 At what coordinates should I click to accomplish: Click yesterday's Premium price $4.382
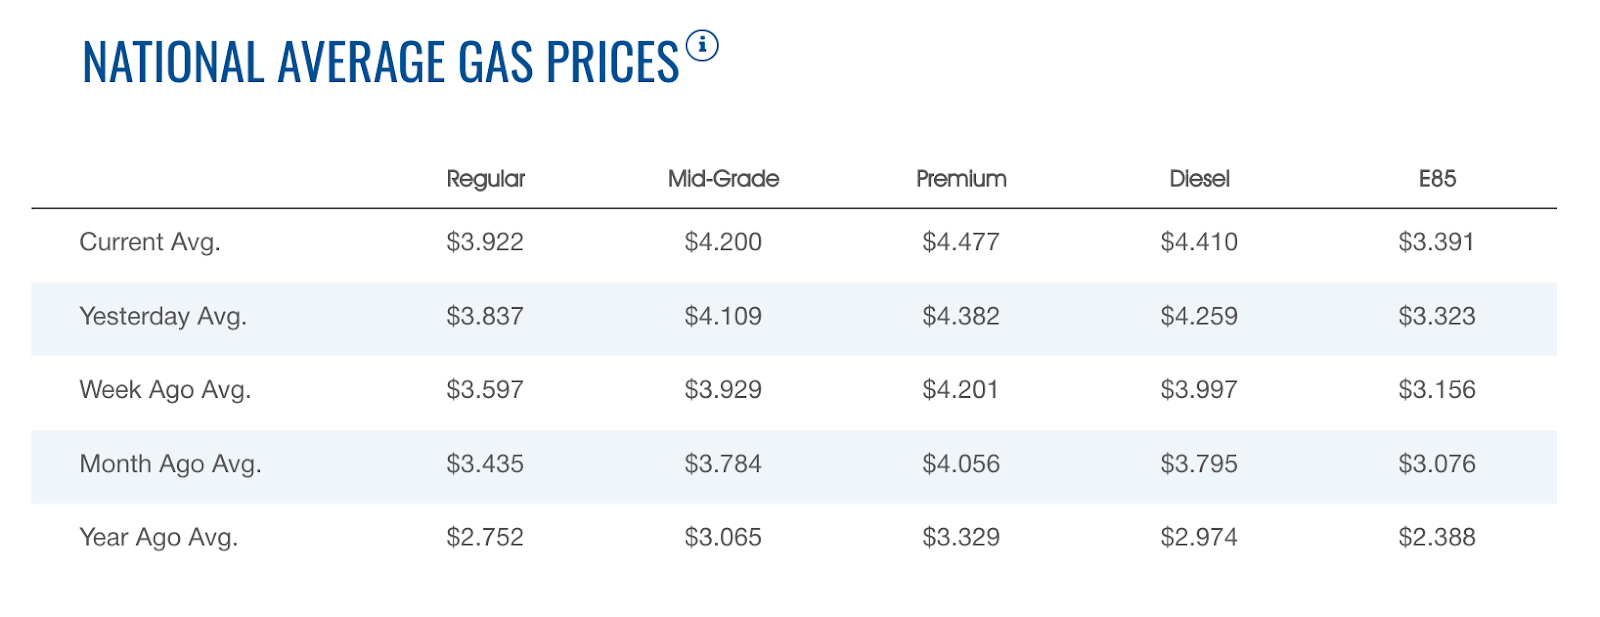961,316
